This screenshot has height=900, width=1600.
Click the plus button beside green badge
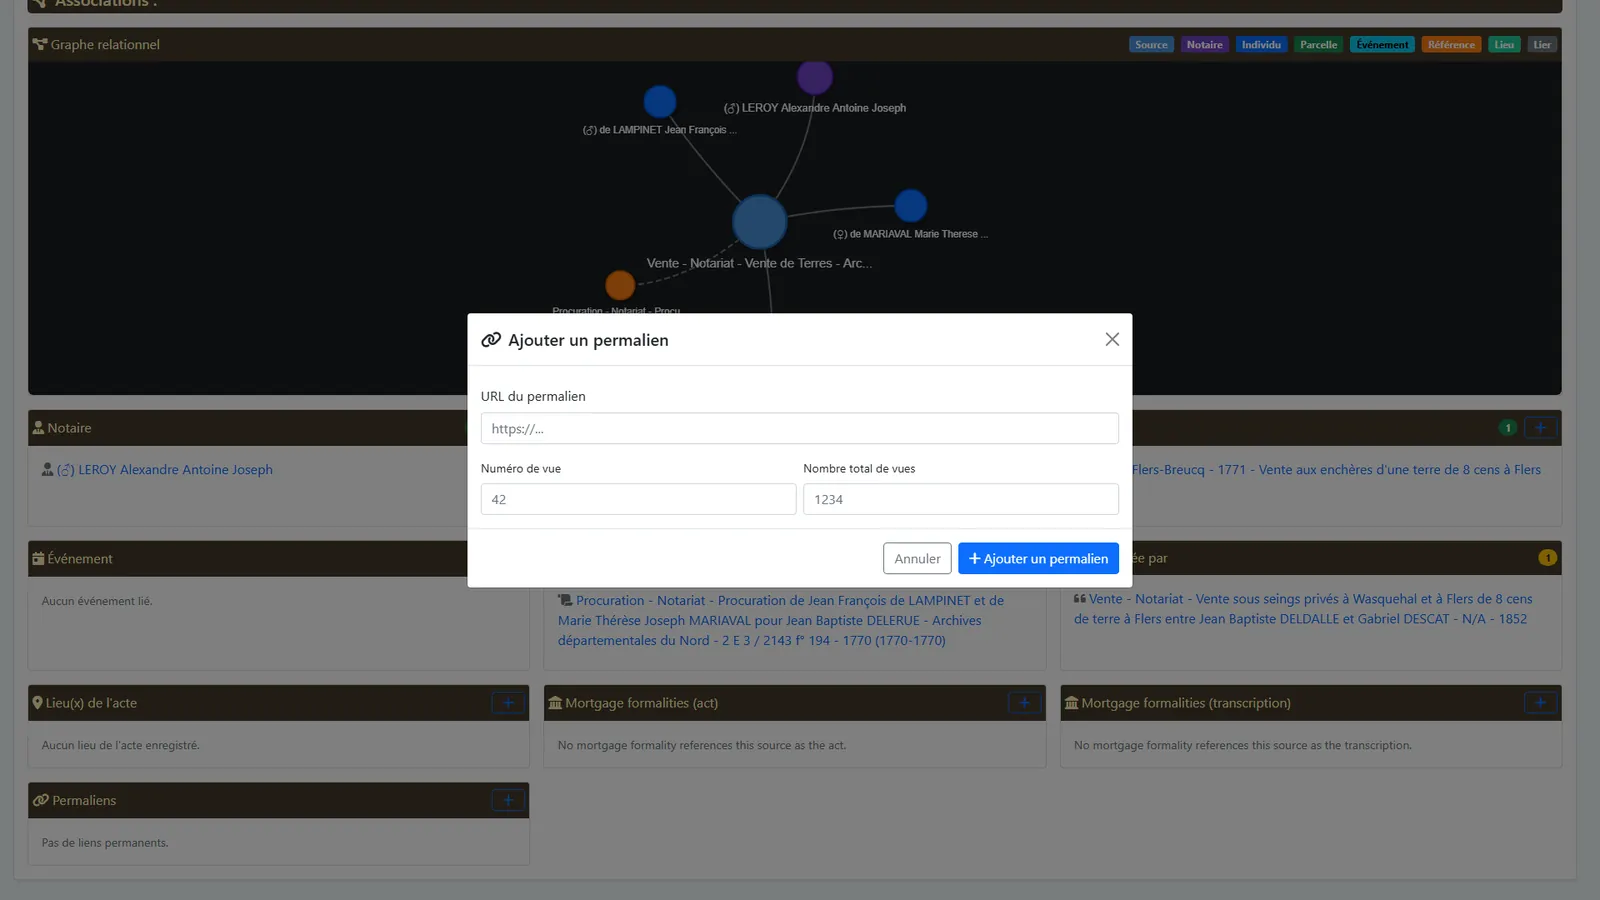(x=1540, y=428)
